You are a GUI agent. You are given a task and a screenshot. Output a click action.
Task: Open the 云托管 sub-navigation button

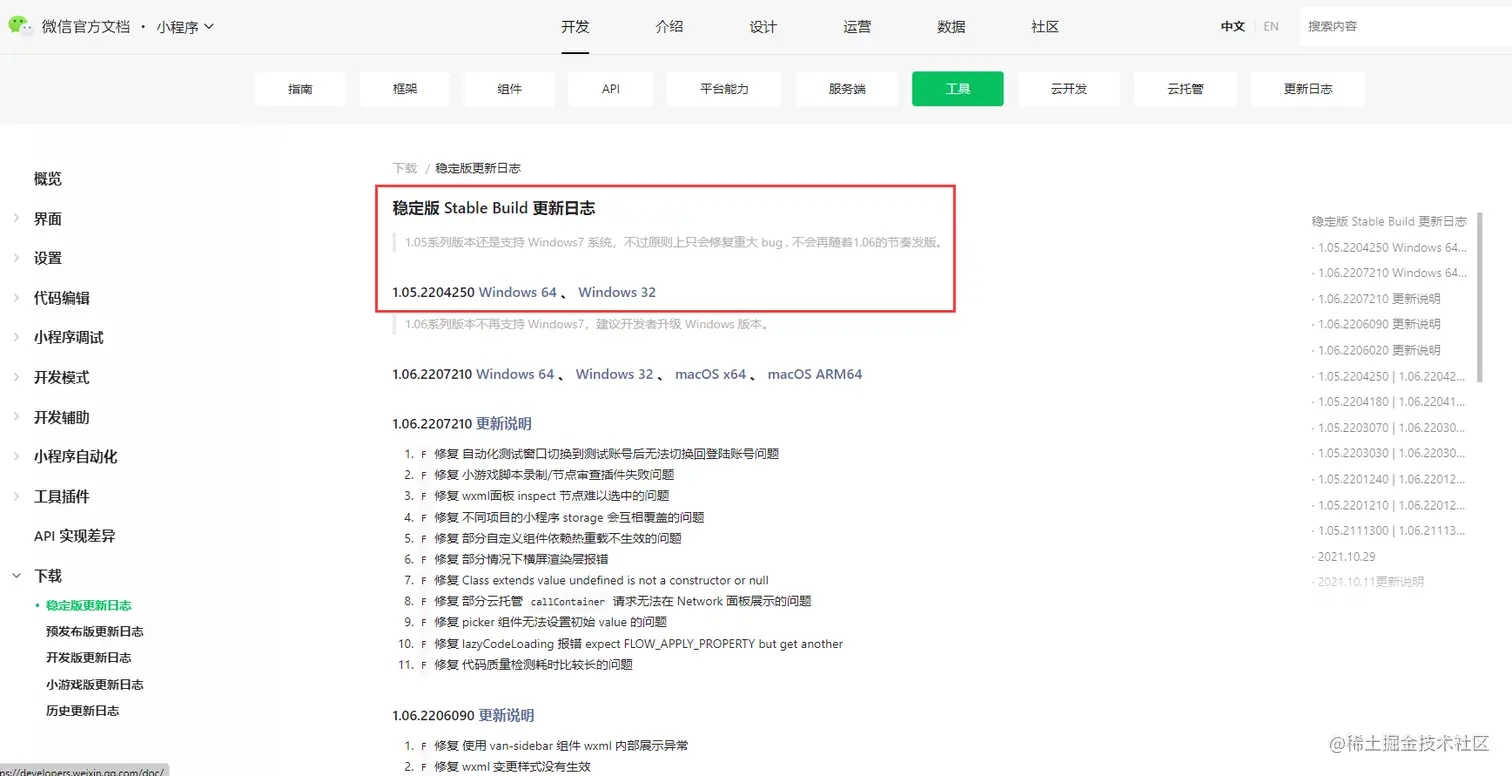pos(1185,89)
